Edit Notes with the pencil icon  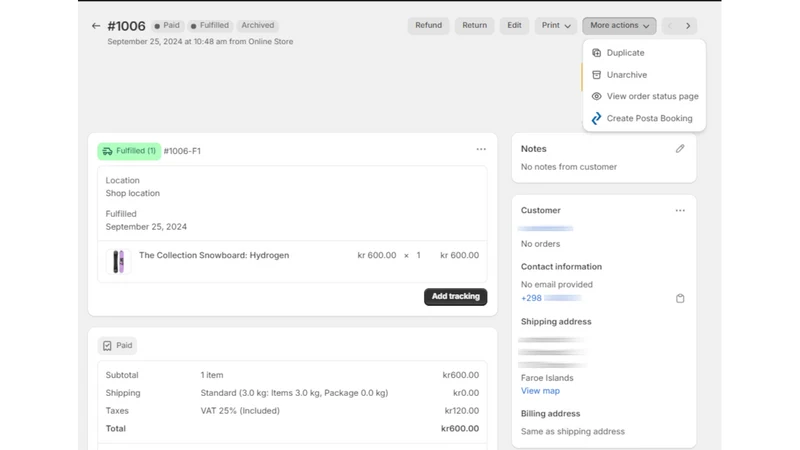point(680,148)
